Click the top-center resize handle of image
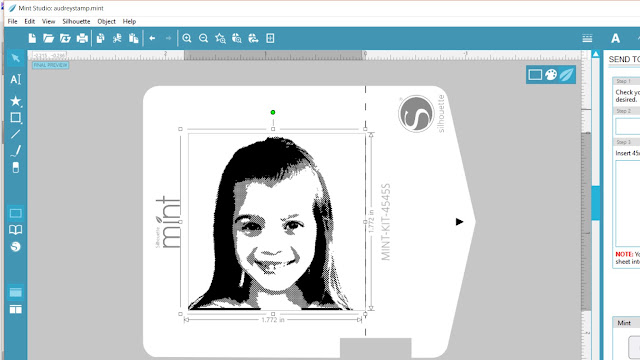This screenshot has width=640, height=360. click(273, 129)
